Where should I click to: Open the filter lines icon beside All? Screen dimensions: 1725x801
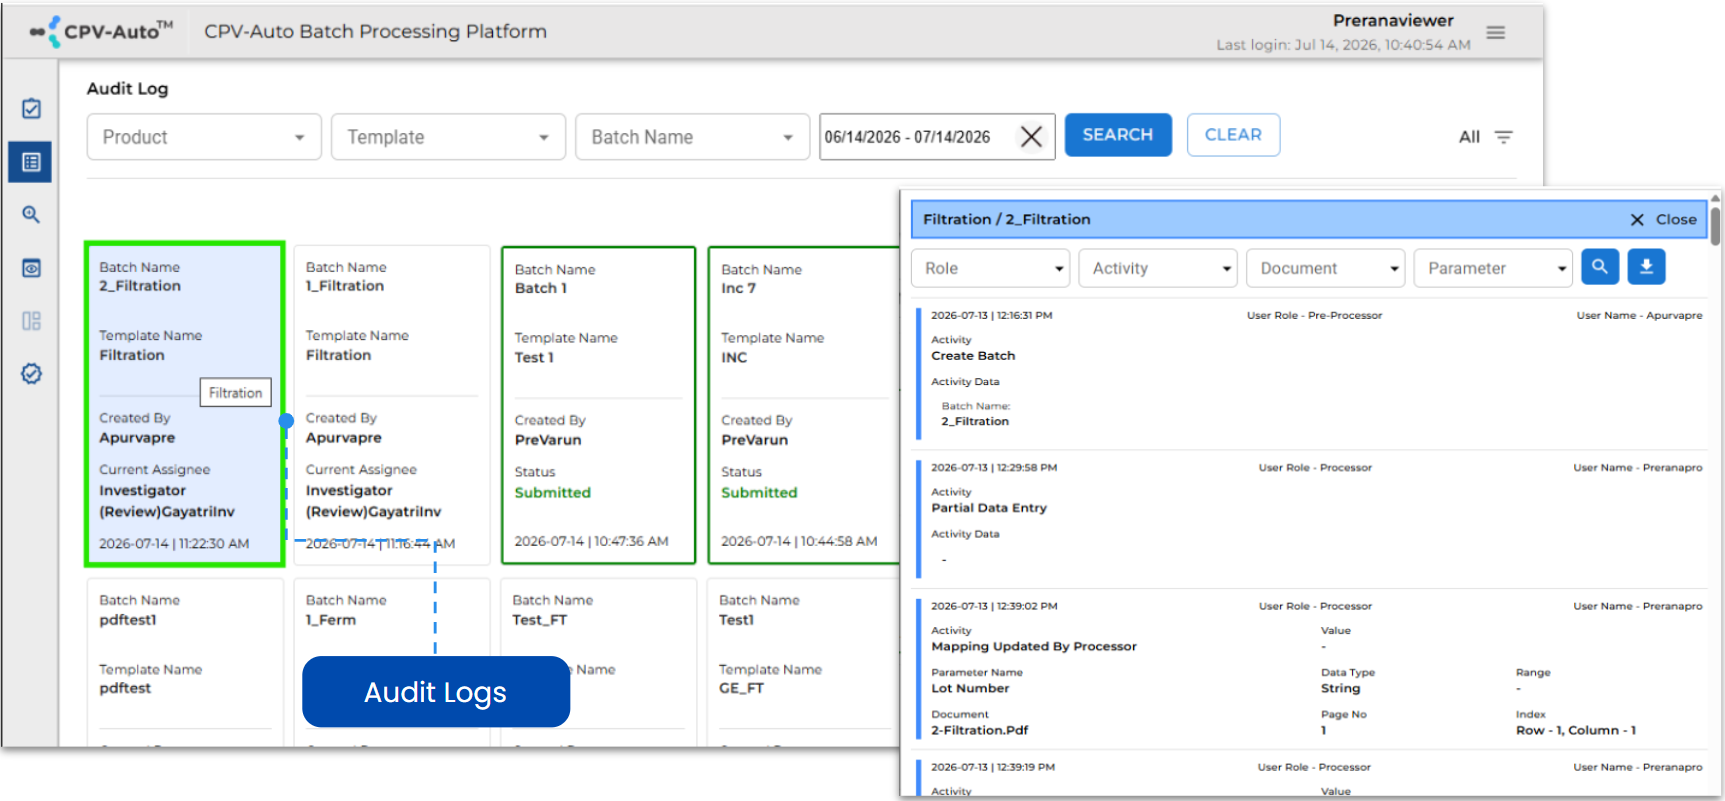pos(1503,137)
